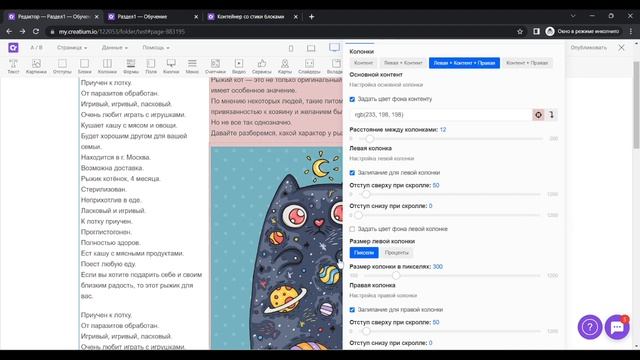Screen dimensions: 640x360
Task: Reload the browser page
Action: click(x=36, y=31)
